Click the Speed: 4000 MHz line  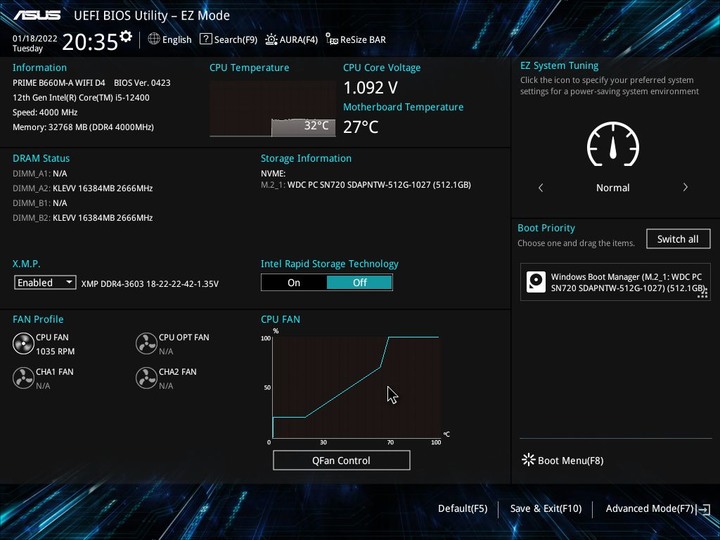tap(45, 112)
